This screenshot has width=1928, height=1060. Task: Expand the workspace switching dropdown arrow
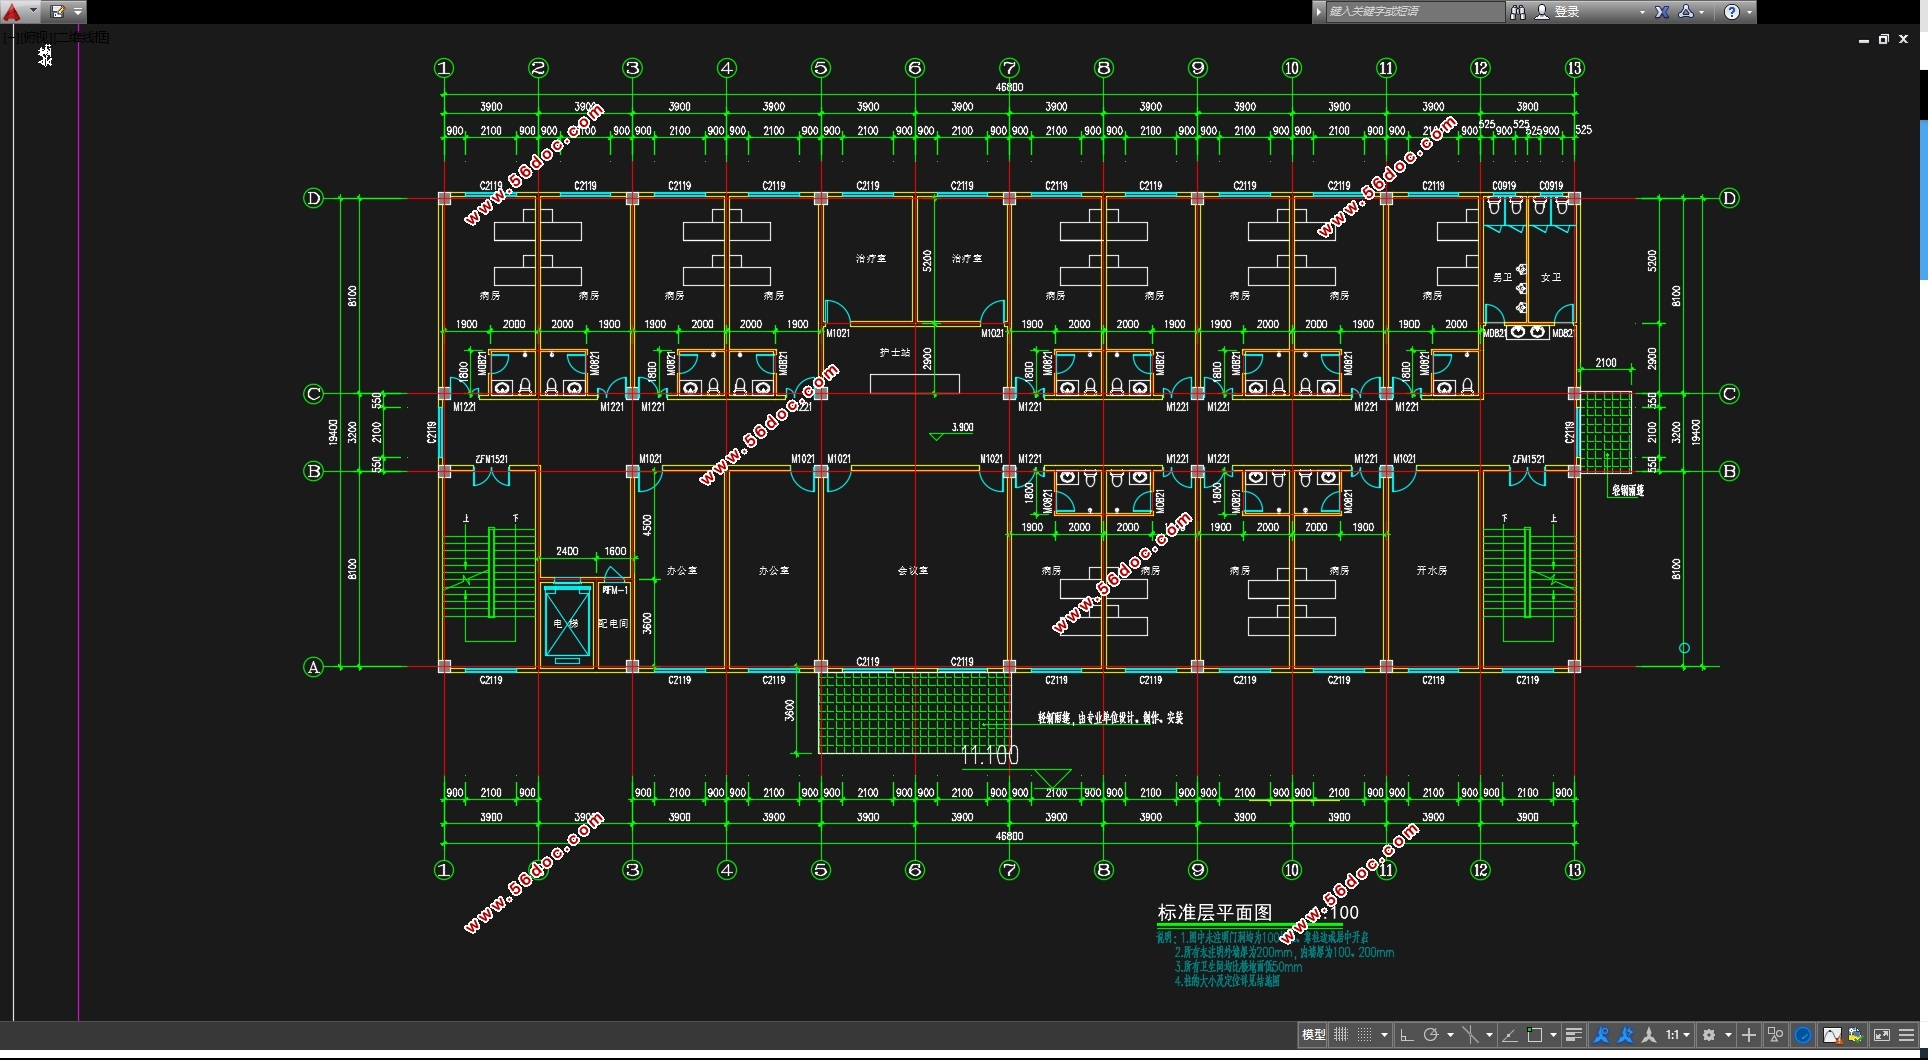[x=1728, y=1035]
